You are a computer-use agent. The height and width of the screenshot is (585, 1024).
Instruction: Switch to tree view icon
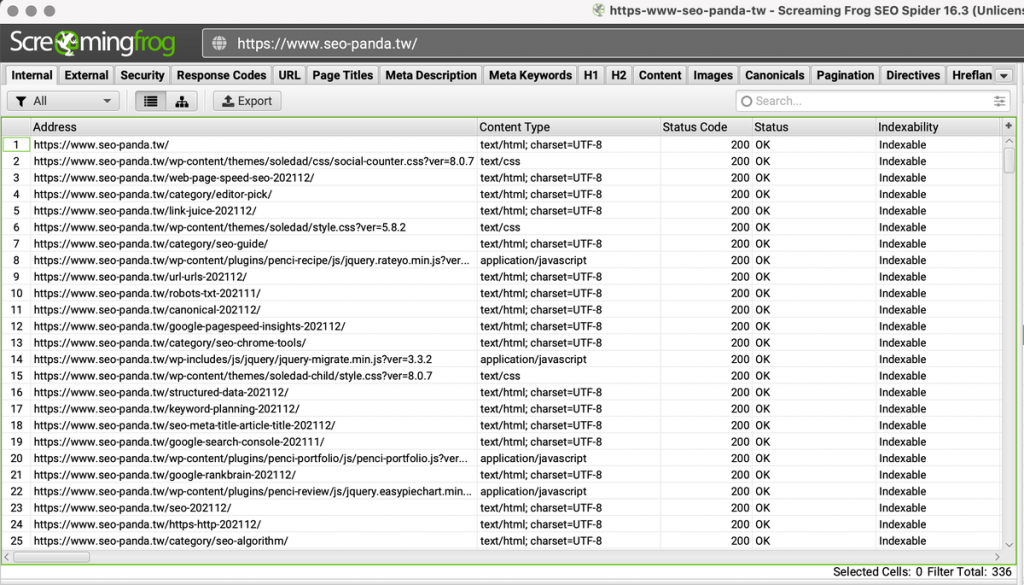pos(182,101)
